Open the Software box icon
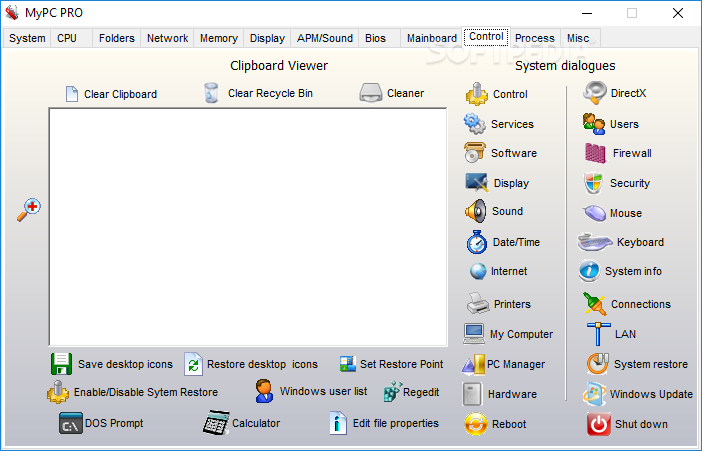The width and height of the screenshot is (702, 451). pyautogui.click(x=475, y=153)
